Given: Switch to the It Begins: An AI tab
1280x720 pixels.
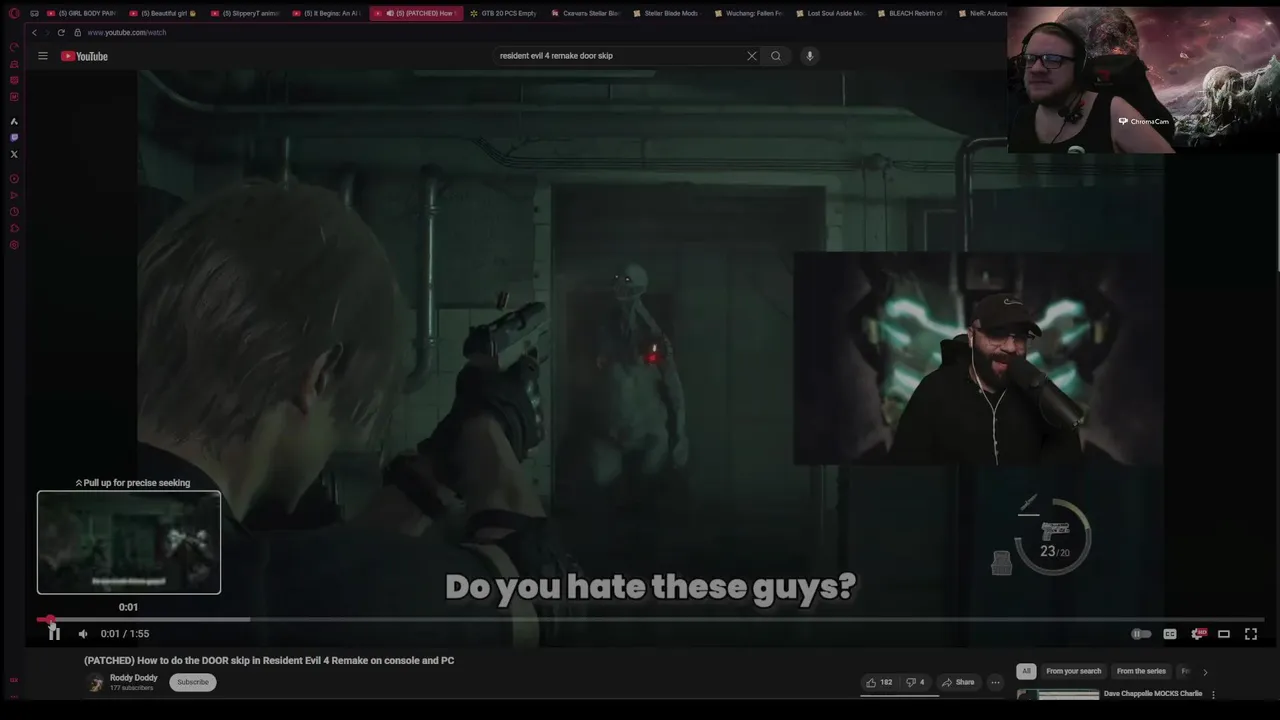Looking at the screenshot, I should (327, 13).
